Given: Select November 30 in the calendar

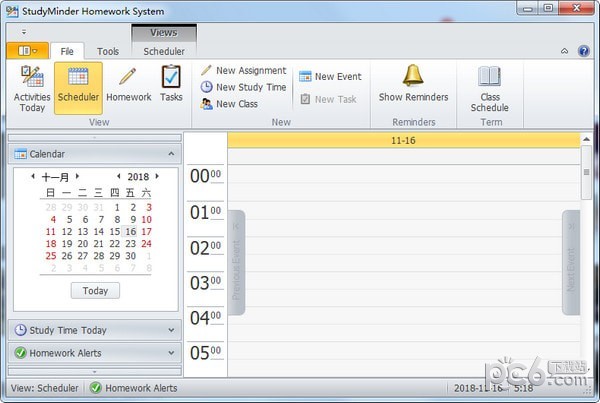Looking at the screenshot, I should 130,256.
